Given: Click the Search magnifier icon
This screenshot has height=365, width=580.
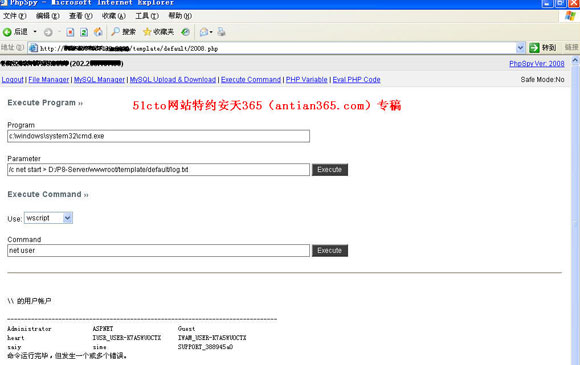Looking at the screenshot, I should pyautogui.click(x=116, y=32).
